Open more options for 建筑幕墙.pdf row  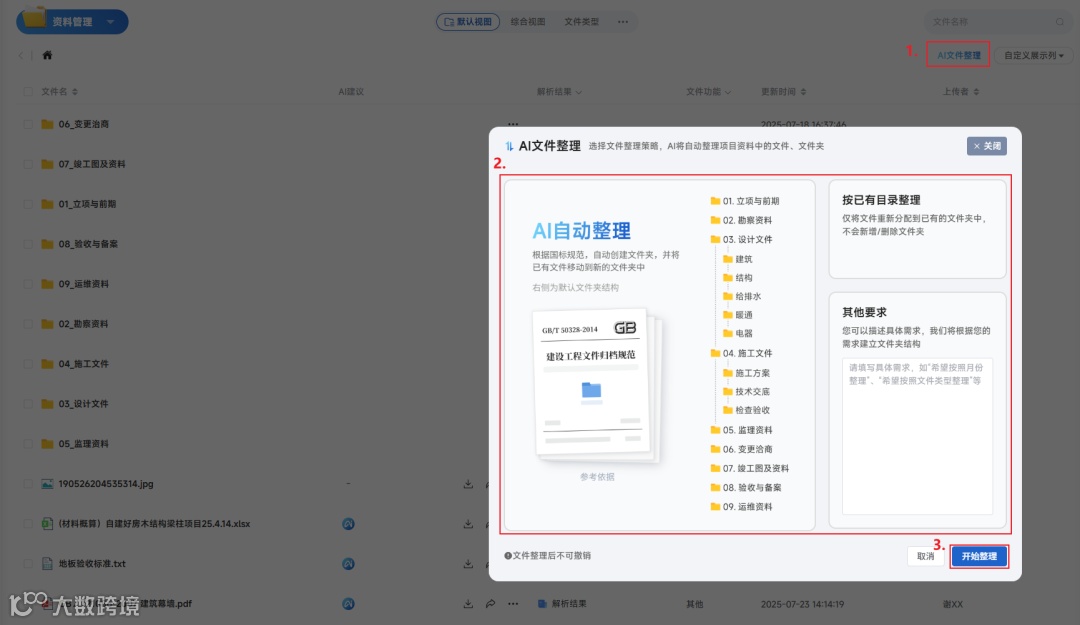tap(513, 604)
